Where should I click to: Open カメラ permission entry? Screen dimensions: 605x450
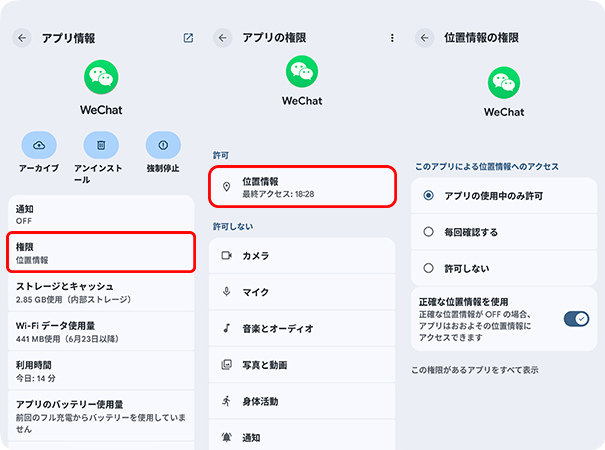302,255
